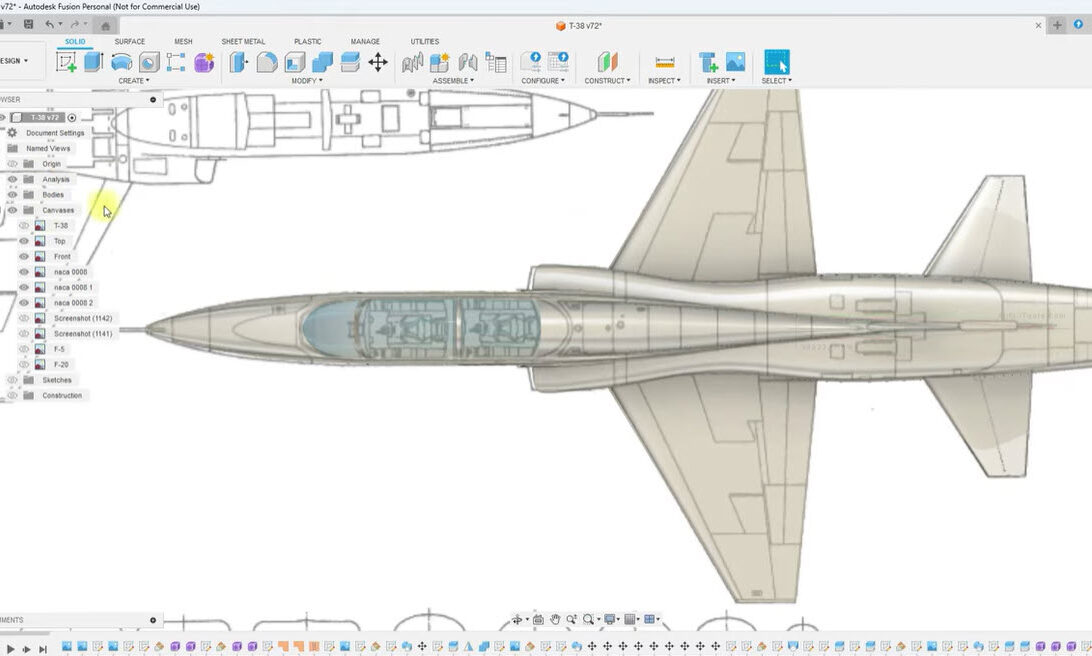Select the Document Settings item
1092x656 pixels.
pos(55,133)
